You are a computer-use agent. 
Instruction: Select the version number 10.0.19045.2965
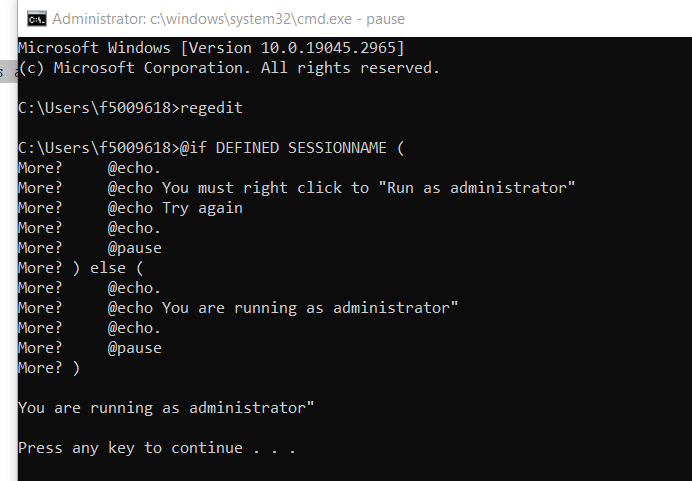click(331, 48)
